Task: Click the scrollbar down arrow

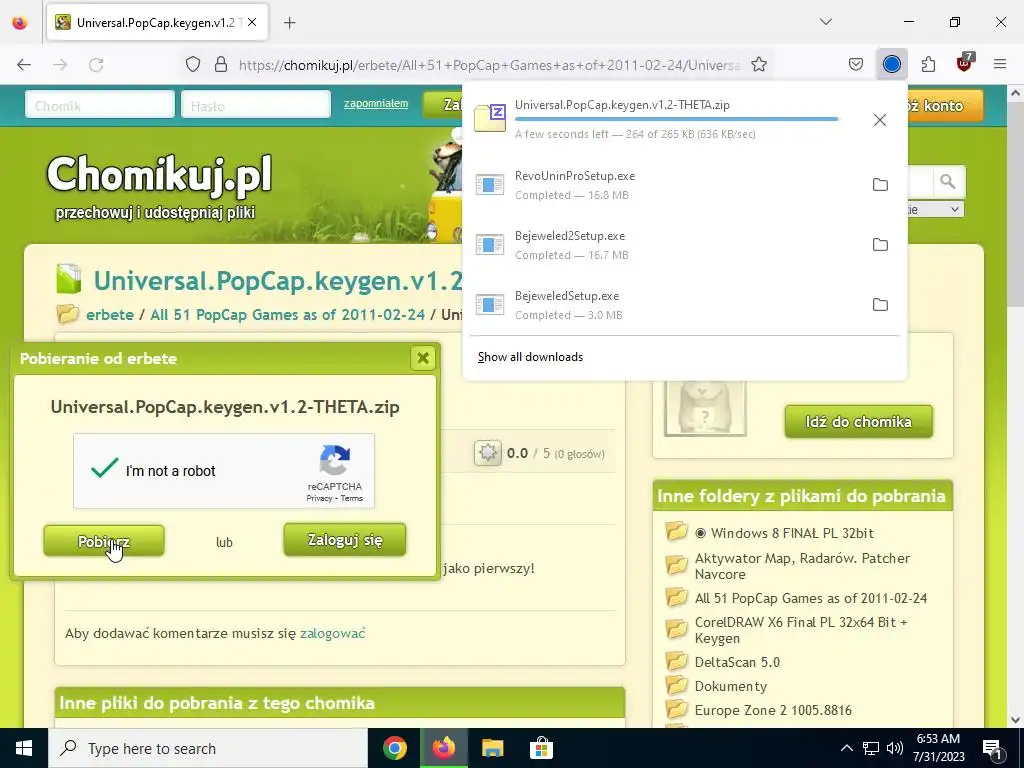Action: click(x=1015, y=720)
